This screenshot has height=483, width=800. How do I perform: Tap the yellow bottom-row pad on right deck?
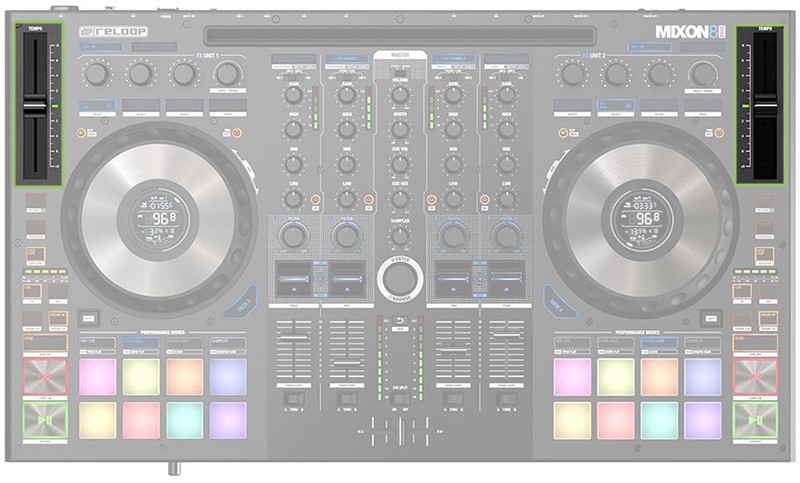[x=572, y=420]
